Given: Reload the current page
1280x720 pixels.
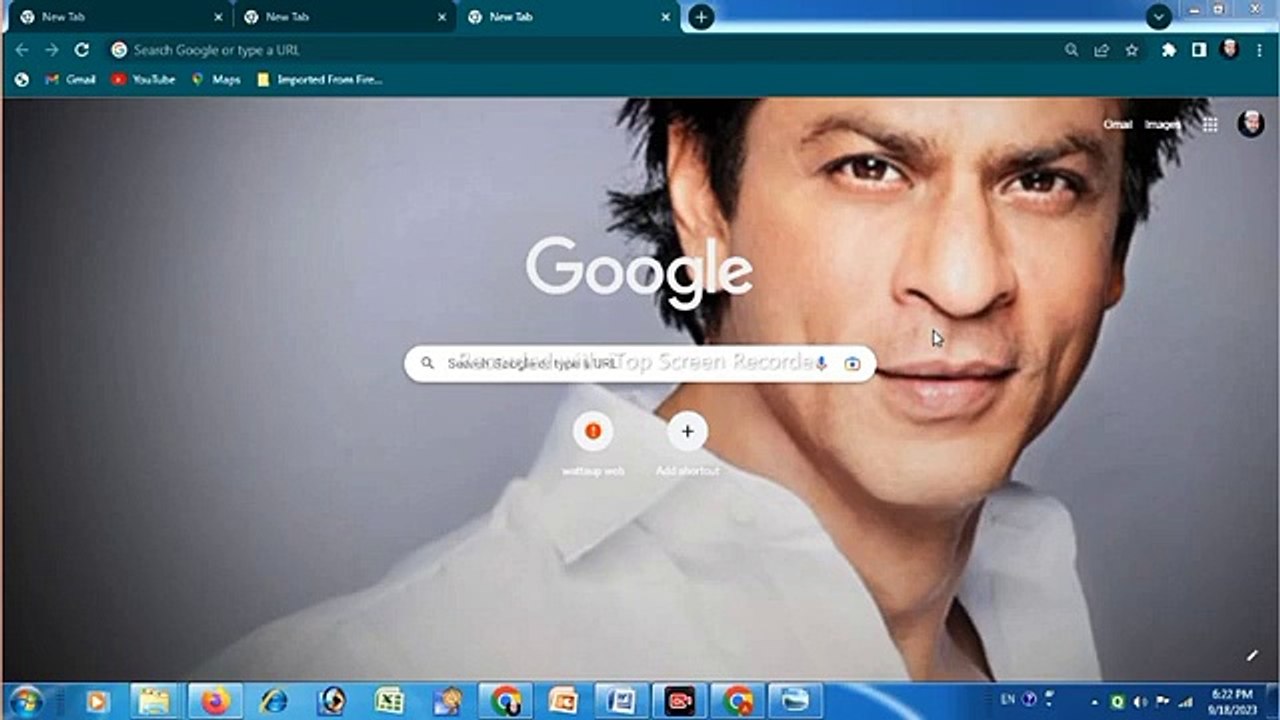Looking at the screenshot, I should click(x=82, y=50).
